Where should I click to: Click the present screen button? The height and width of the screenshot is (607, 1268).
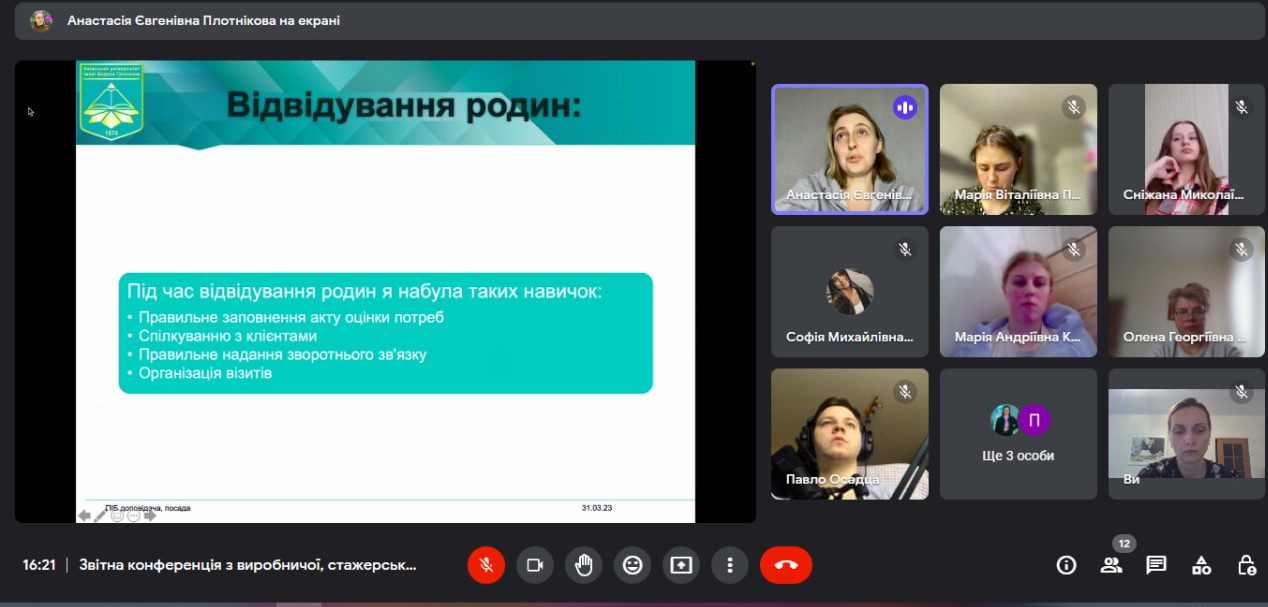click(x=681, y=565)
